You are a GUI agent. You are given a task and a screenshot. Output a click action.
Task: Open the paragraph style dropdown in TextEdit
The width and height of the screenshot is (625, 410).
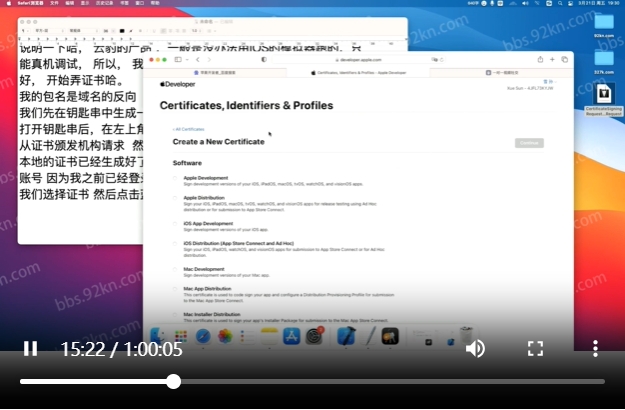(25, 31)
